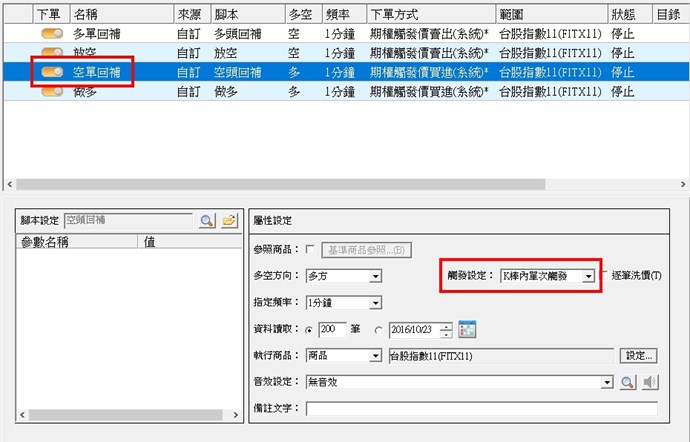The height and width of the screenshot is (442, 690).
Task: Search sound effect with magnifier icon
Action: click(x=627, y=382)
